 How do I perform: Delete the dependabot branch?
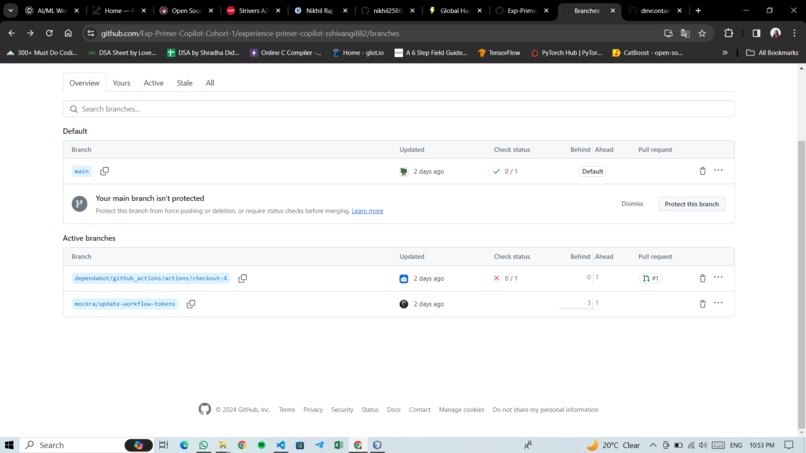(702, 278)
